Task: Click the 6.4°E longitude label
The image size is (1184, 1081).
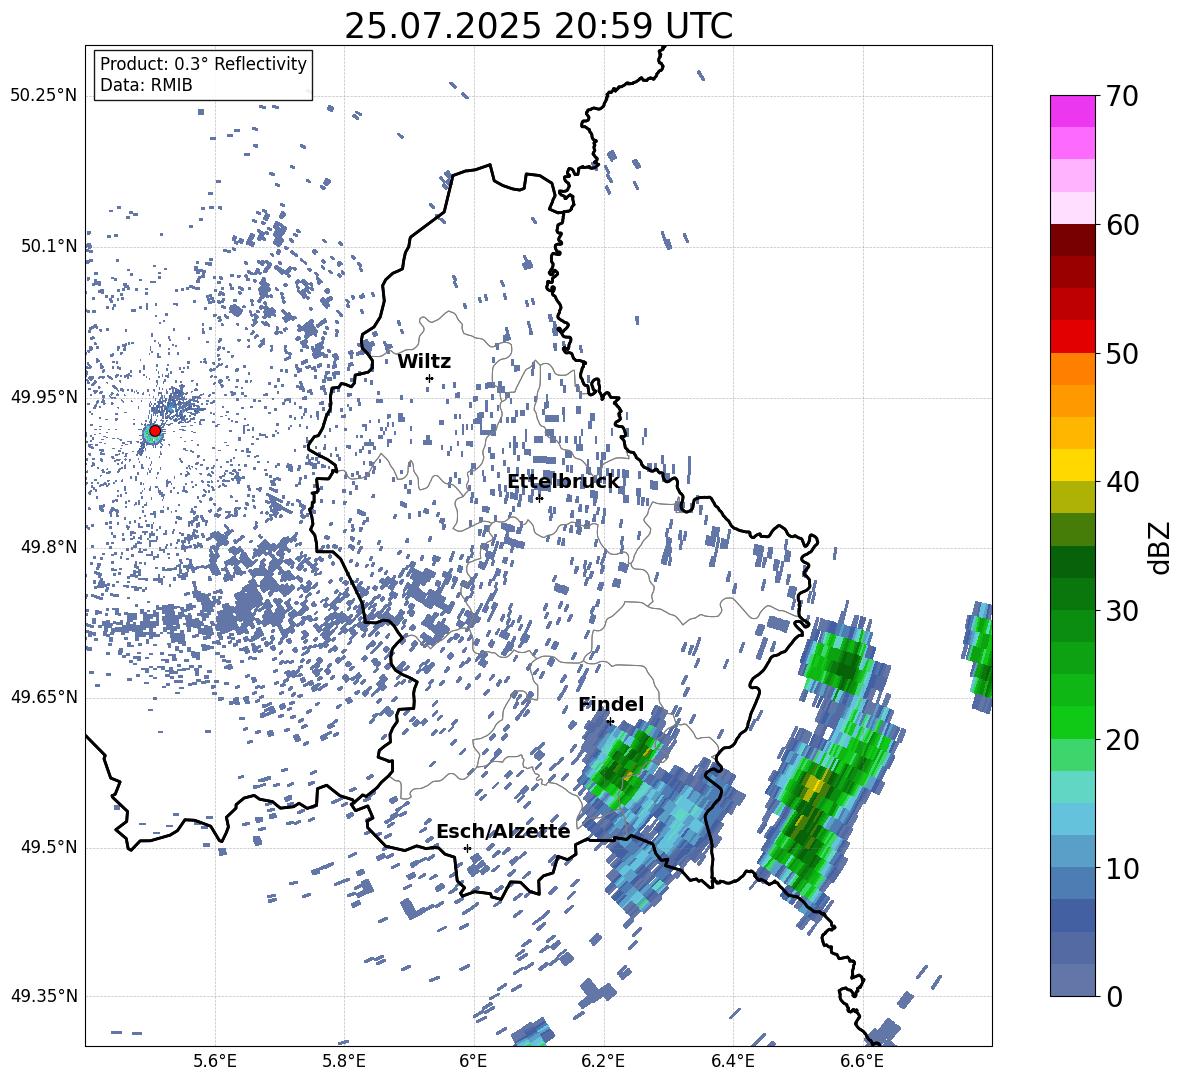Action: pos(732,1061)
